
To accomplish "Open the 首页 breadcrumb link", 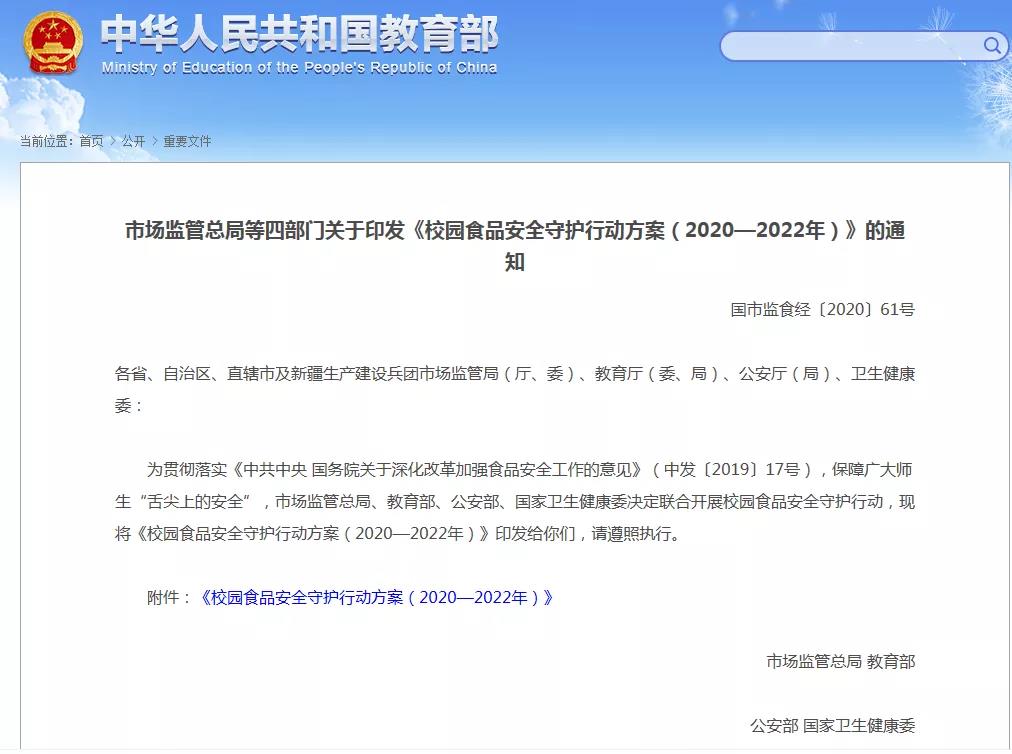I will tap(91, 141).
